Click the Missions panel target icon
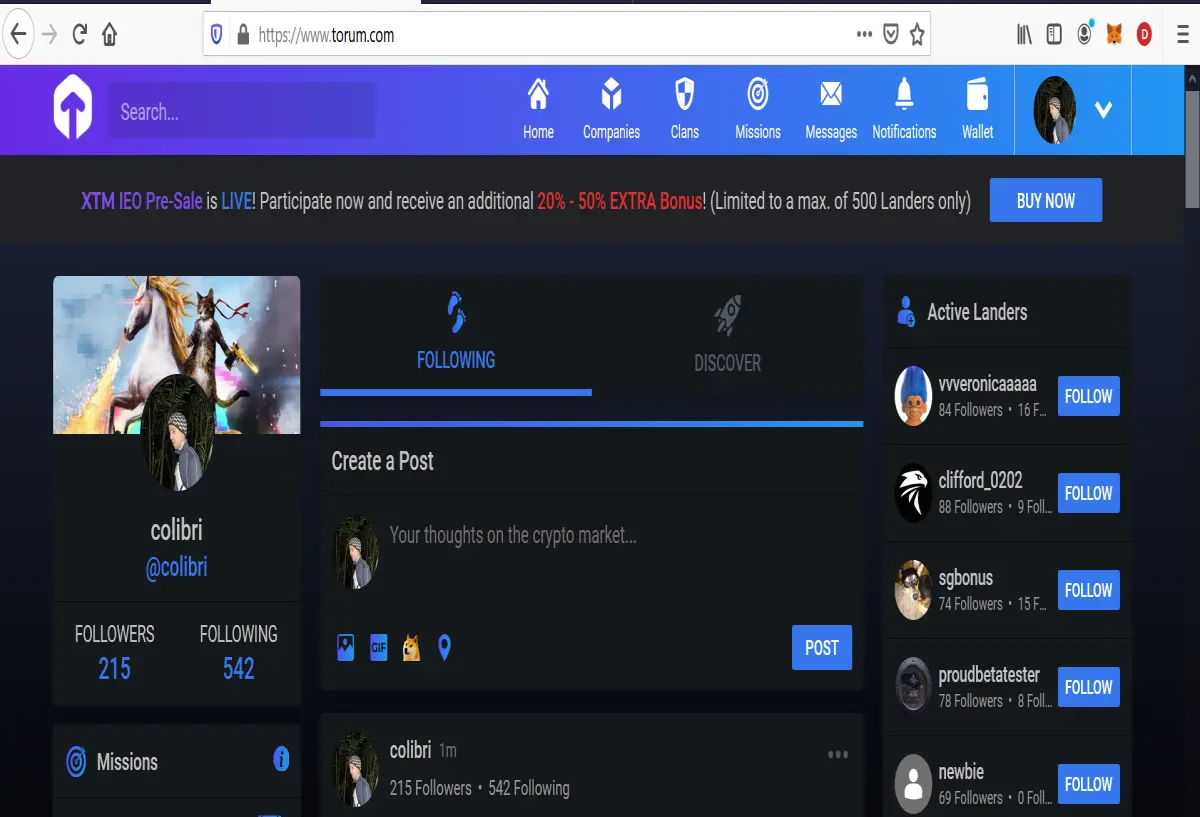Viewport: 1200px width, 817px height. (x=76, y=762)
